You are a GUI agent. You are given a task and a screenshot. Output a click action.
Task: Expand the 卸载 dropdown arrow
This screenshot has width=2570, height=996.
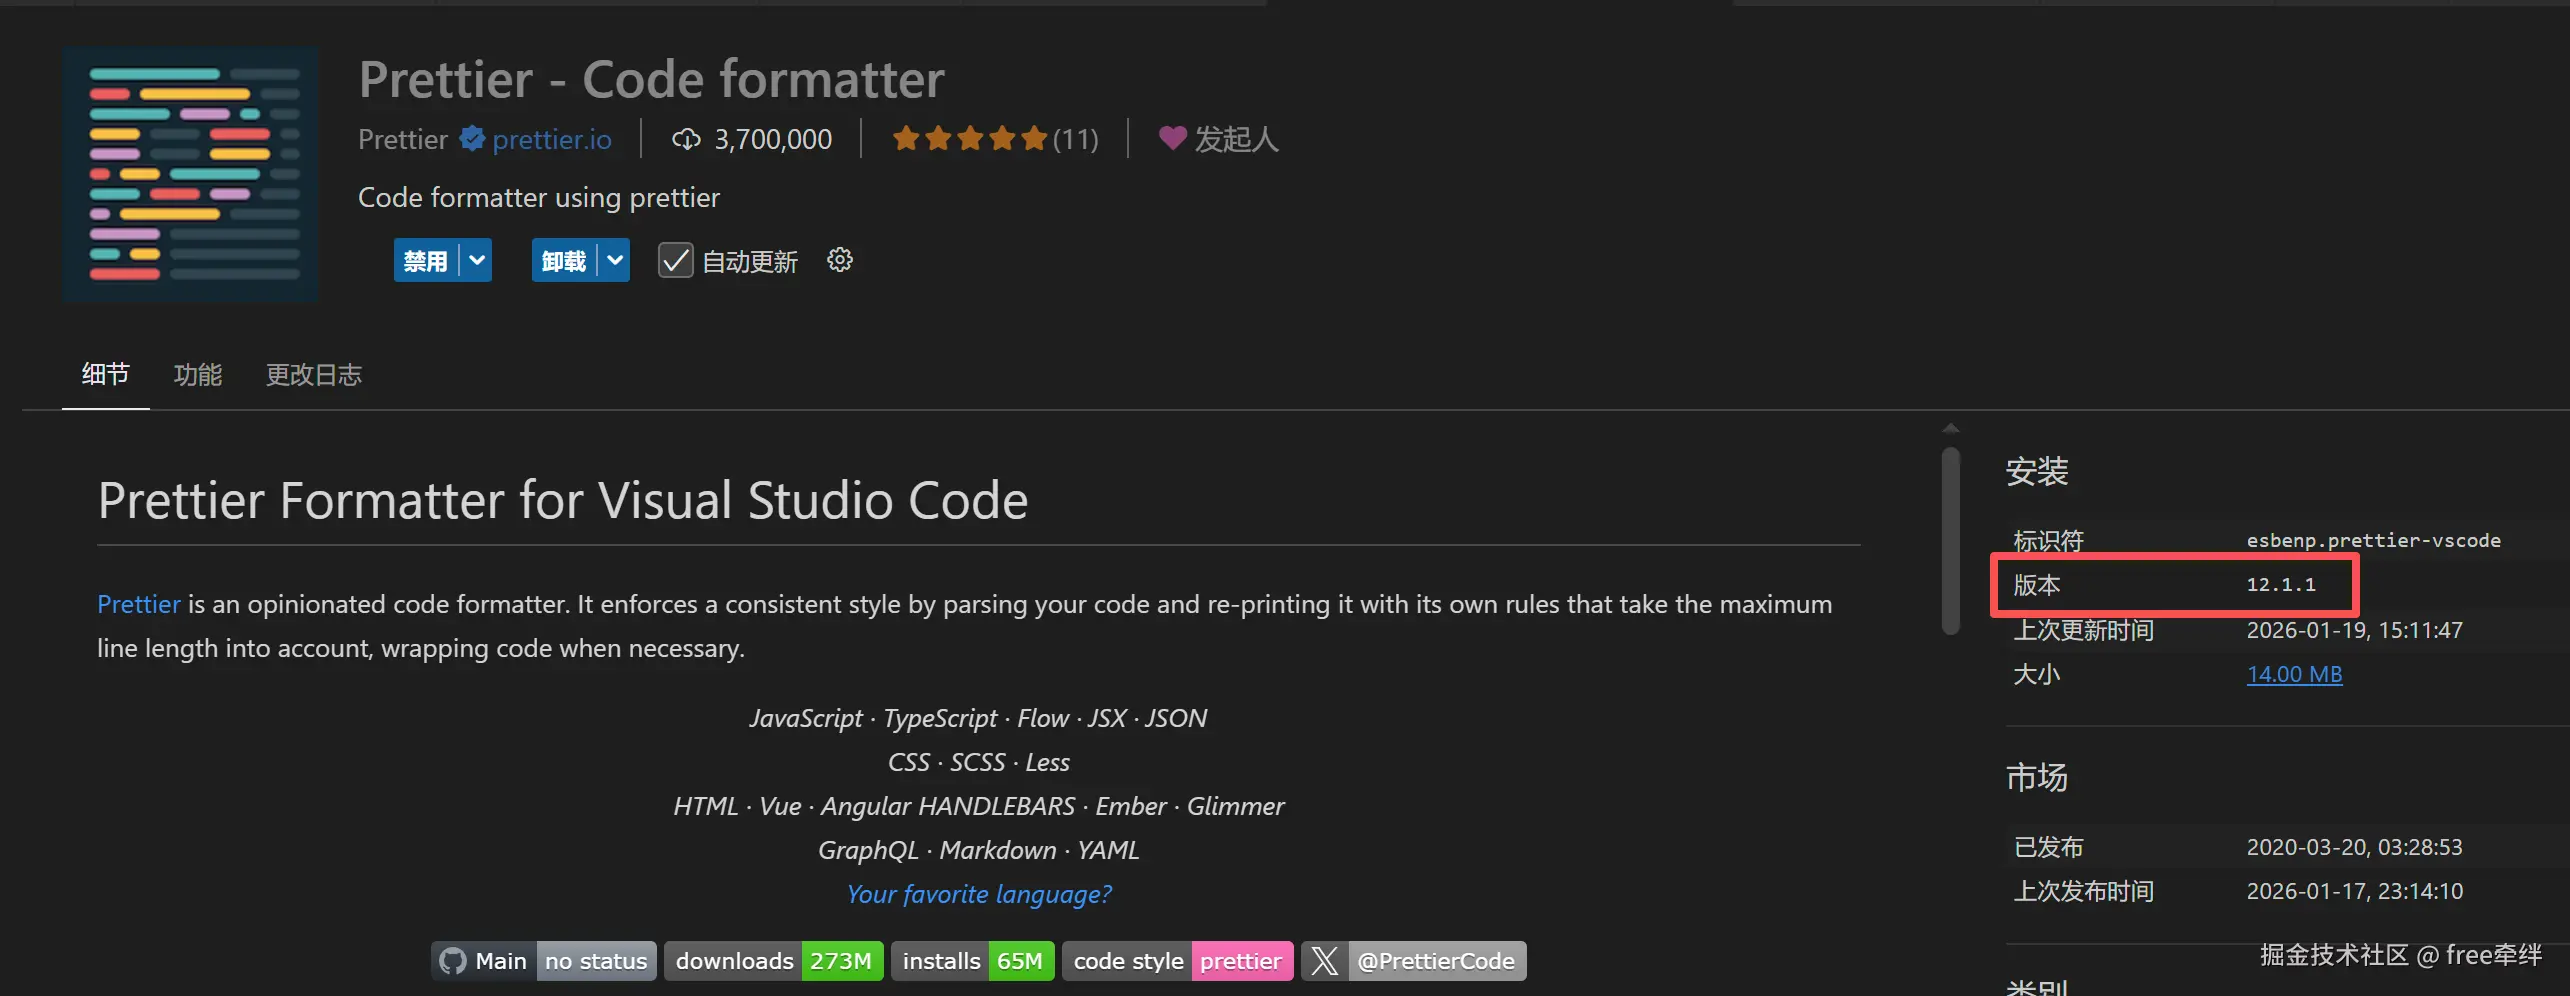615,261
